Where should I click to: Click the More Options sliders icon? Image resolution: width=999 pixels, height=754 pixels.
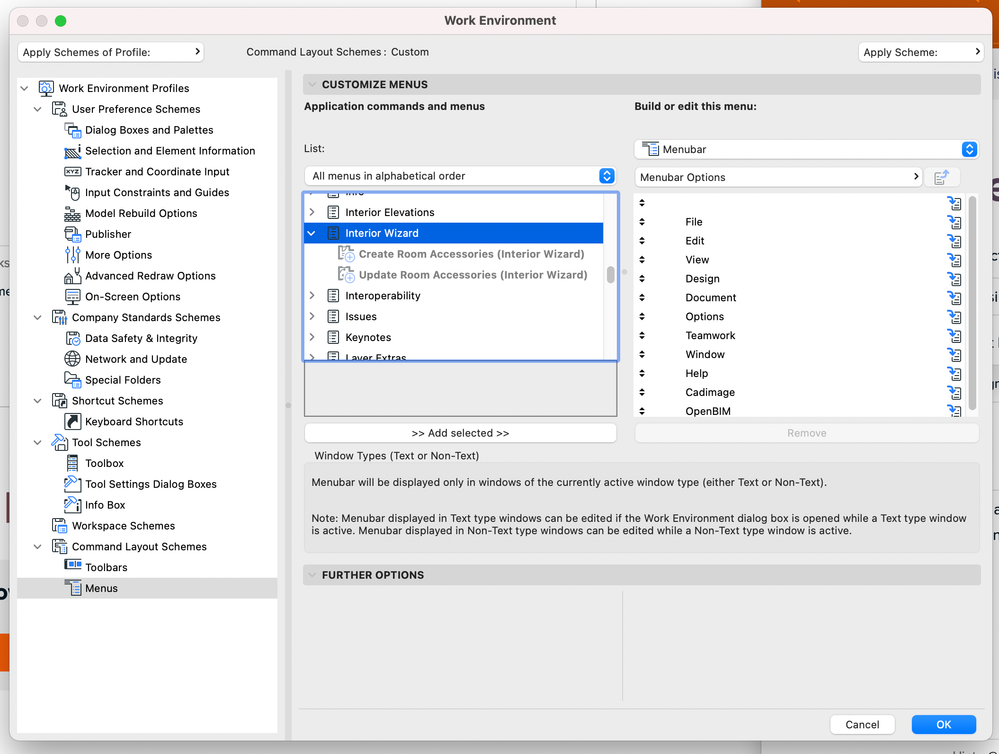(73, 255)
